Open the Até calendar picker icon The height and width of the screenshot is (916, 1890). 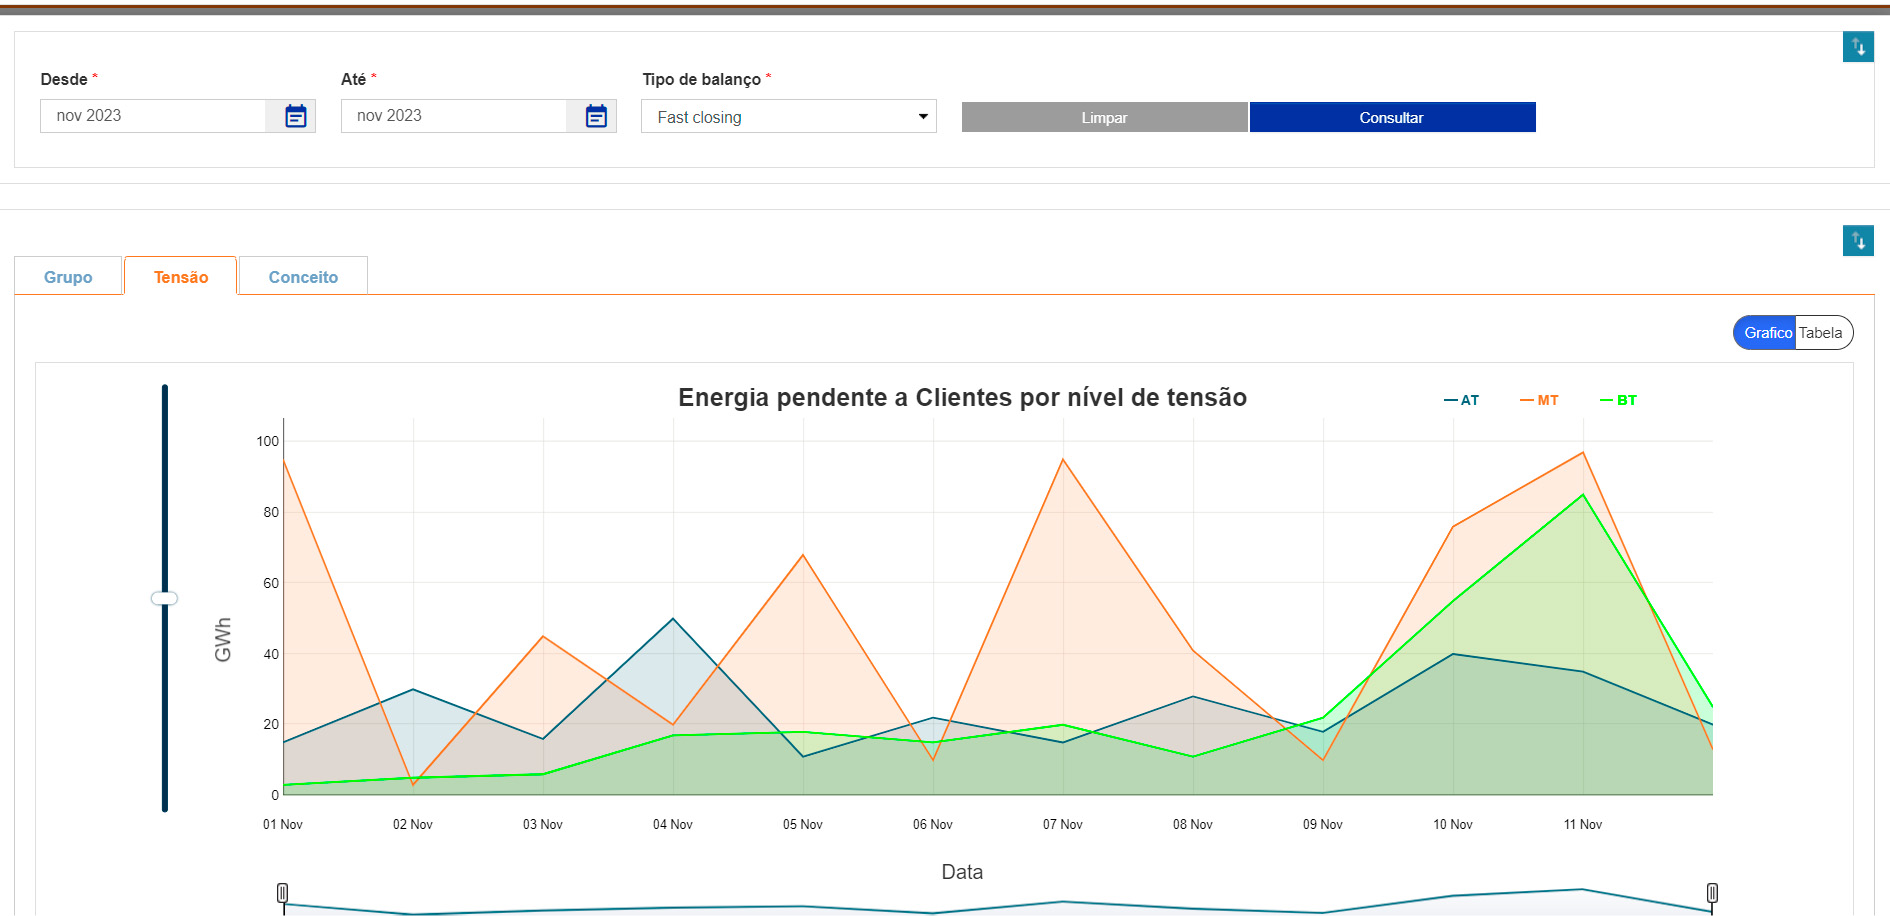(596, 116)
